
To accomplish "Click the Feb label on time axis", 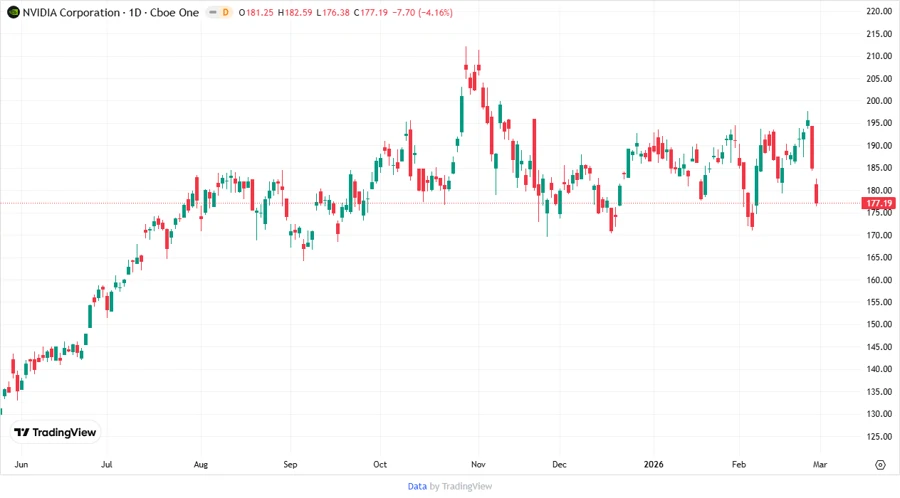I will click(739, 464).
